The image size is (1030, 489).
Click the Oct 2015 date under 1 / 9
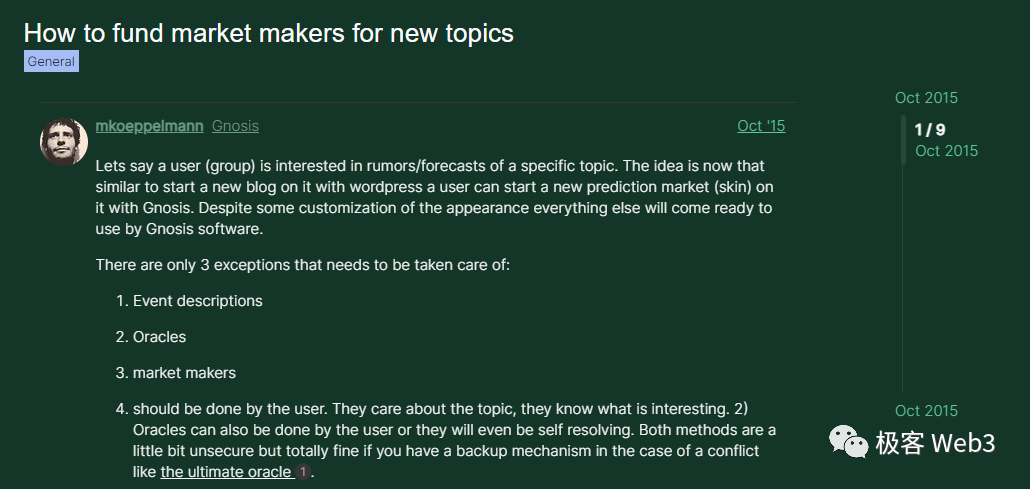point(946,151)
